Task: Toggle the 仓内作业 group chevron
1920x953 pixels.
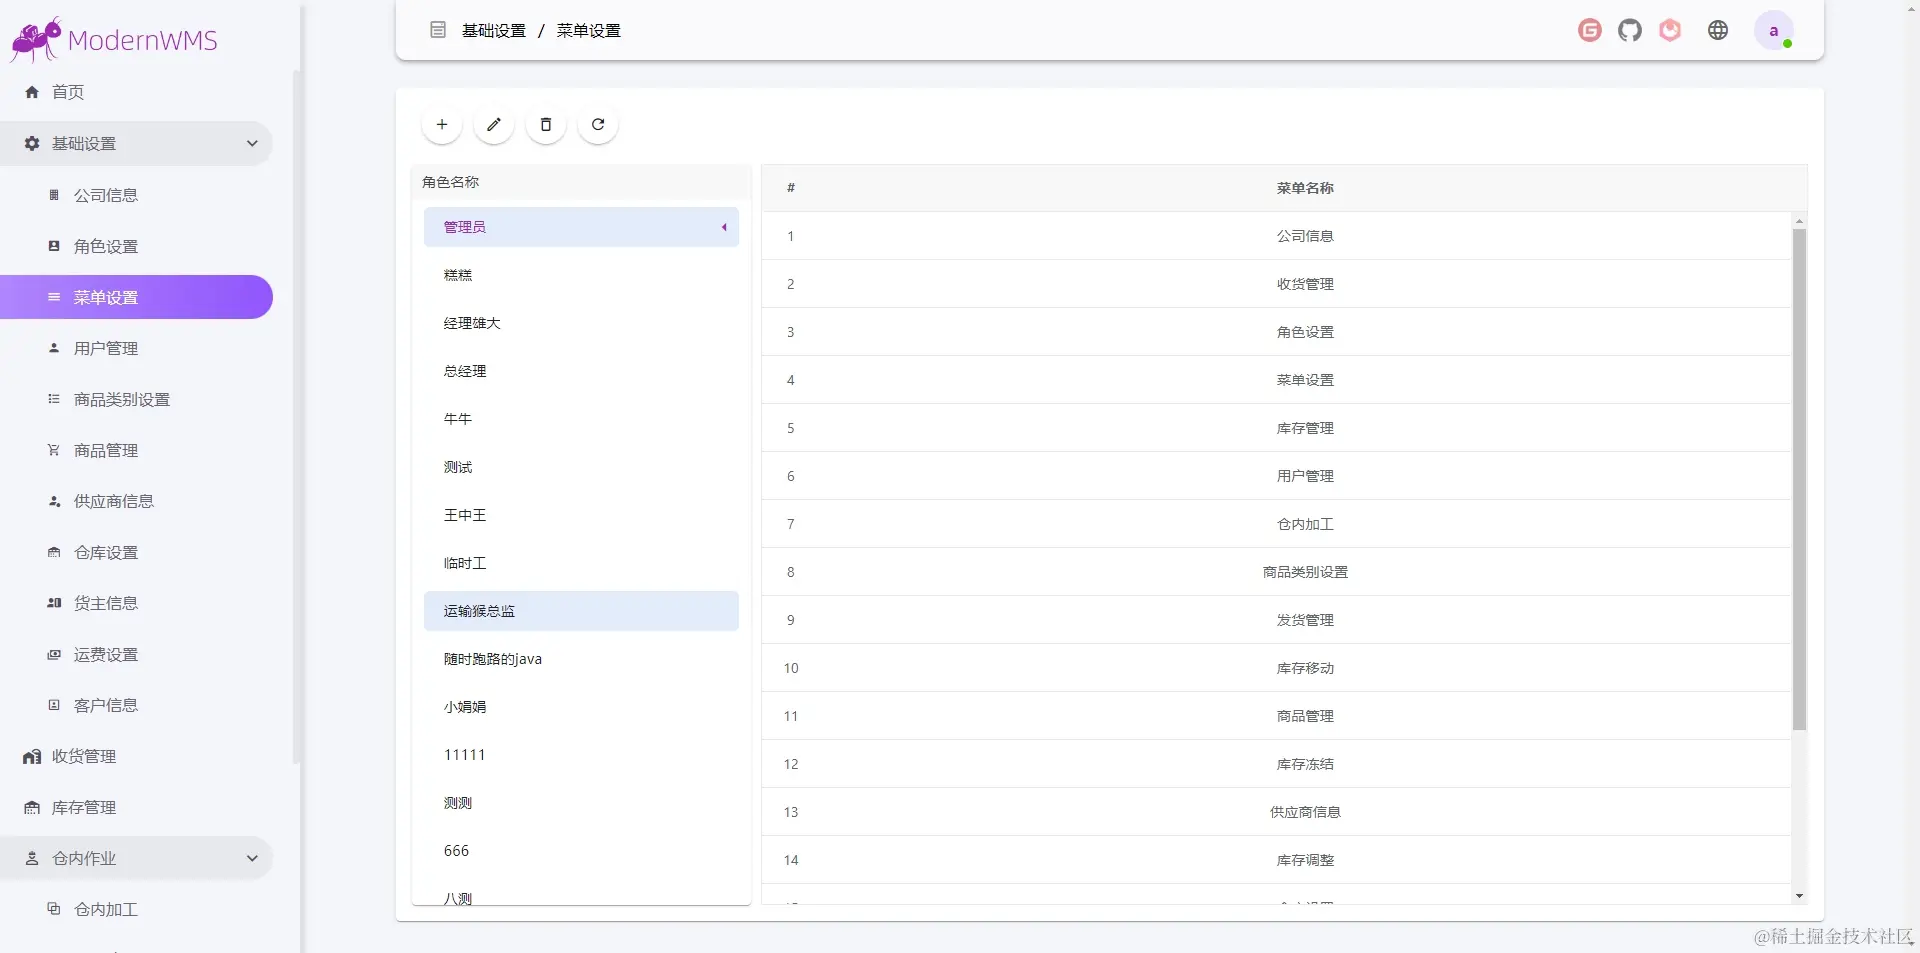Action: coord(252,858)
